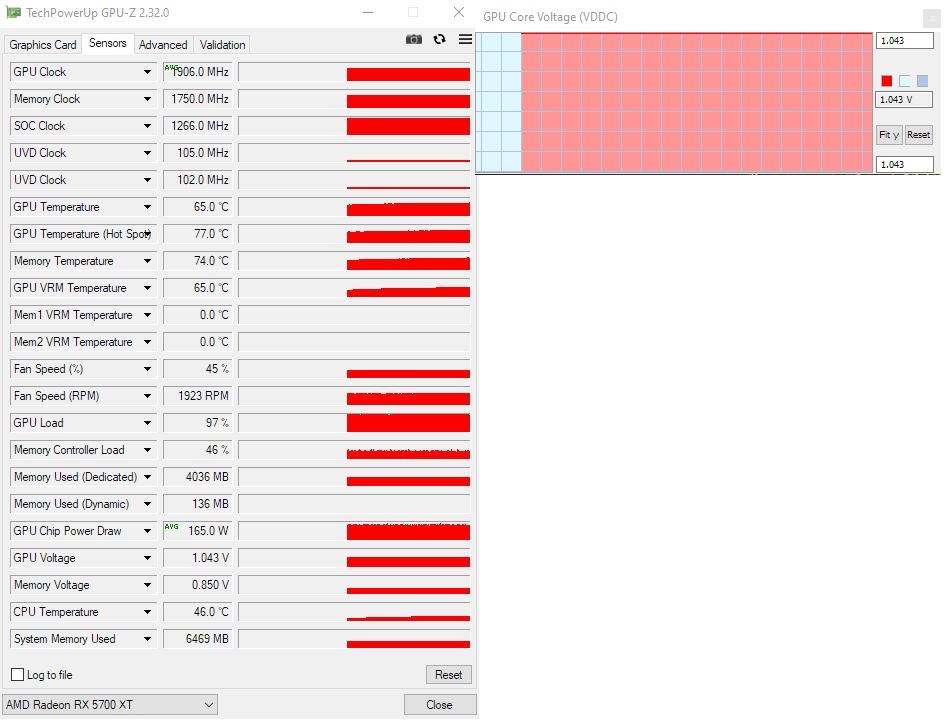Click the System Memory Used value 6469 MB
Image resolution: width=950 pixels, height=725 pixels.
pyautogui.click(x=198, y=639)
